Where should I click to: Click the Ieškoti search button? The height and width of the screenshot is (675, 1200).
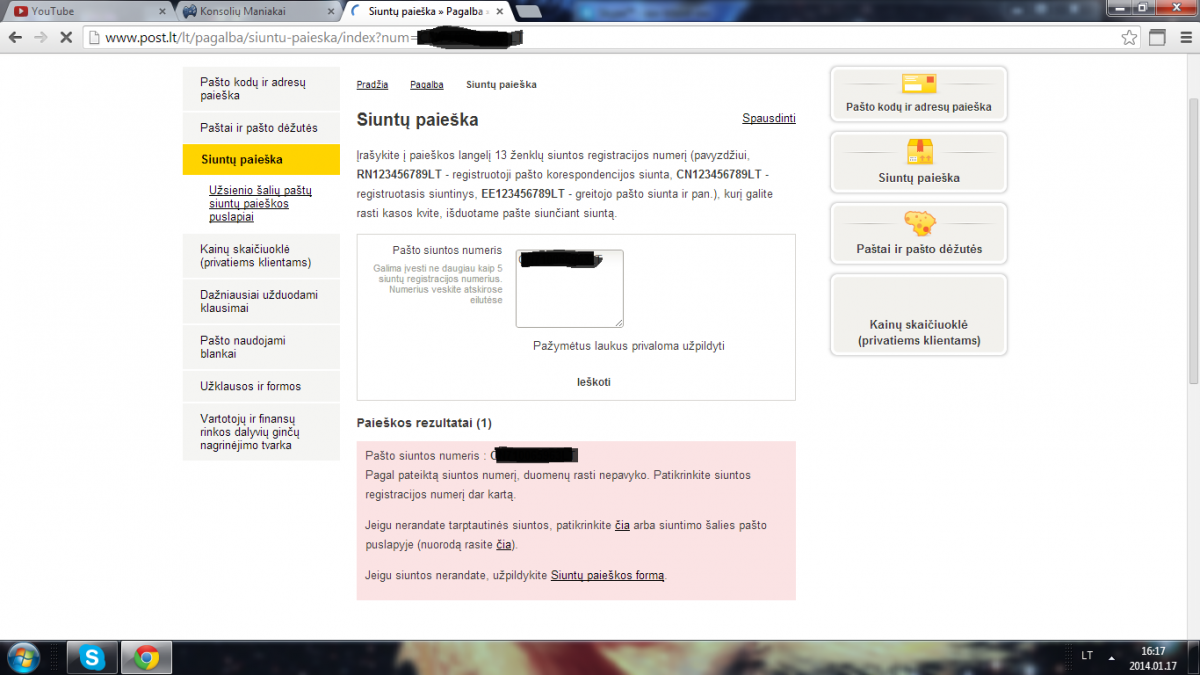[593, 382]
